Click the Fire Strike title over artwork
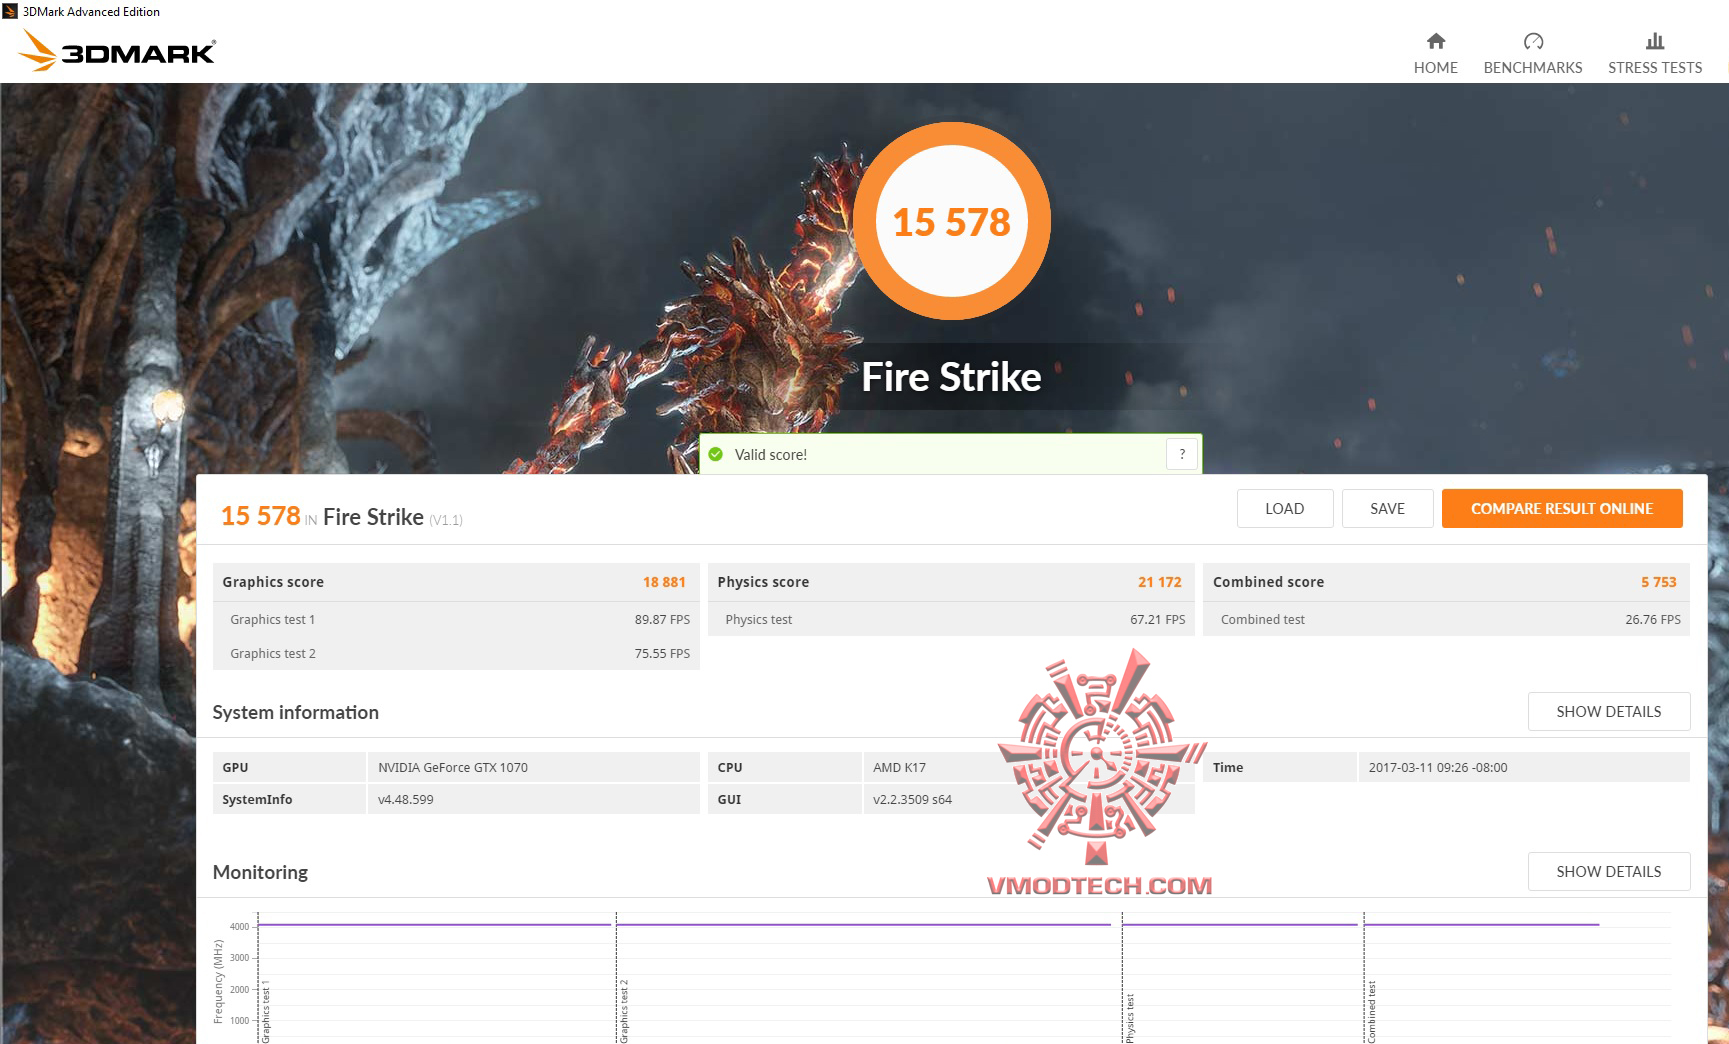The height and width of the screenshot is (1044, 1729). tap(951, 377)
